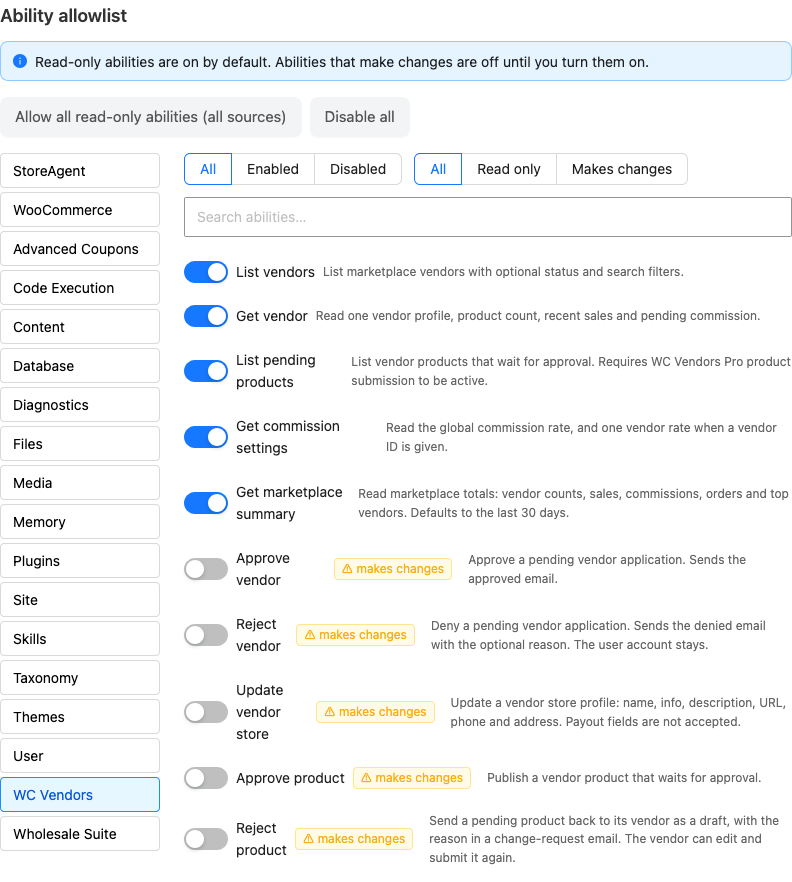Open the StoreAgent source
Screen dimensions: 792x882
80,171
